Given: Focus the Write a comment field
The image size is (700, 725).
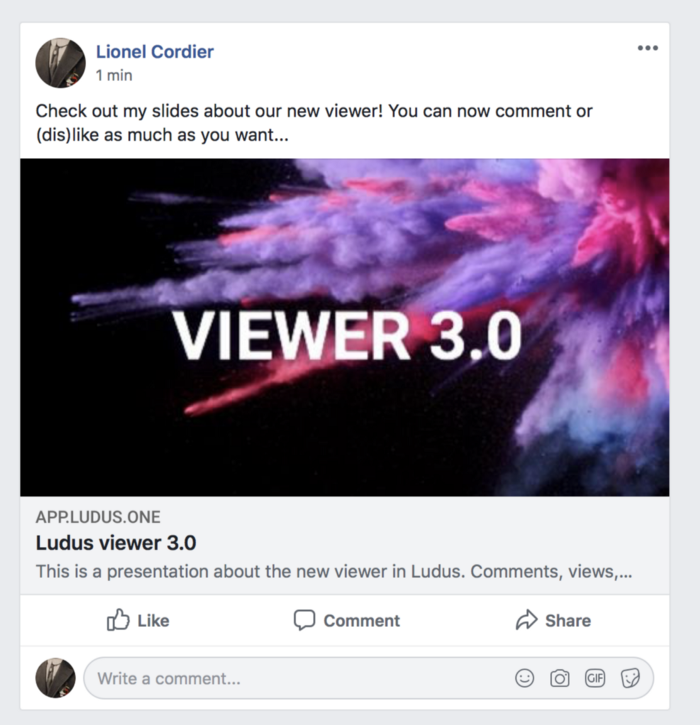Looking at the screenshot, I should tap(368, 678).
